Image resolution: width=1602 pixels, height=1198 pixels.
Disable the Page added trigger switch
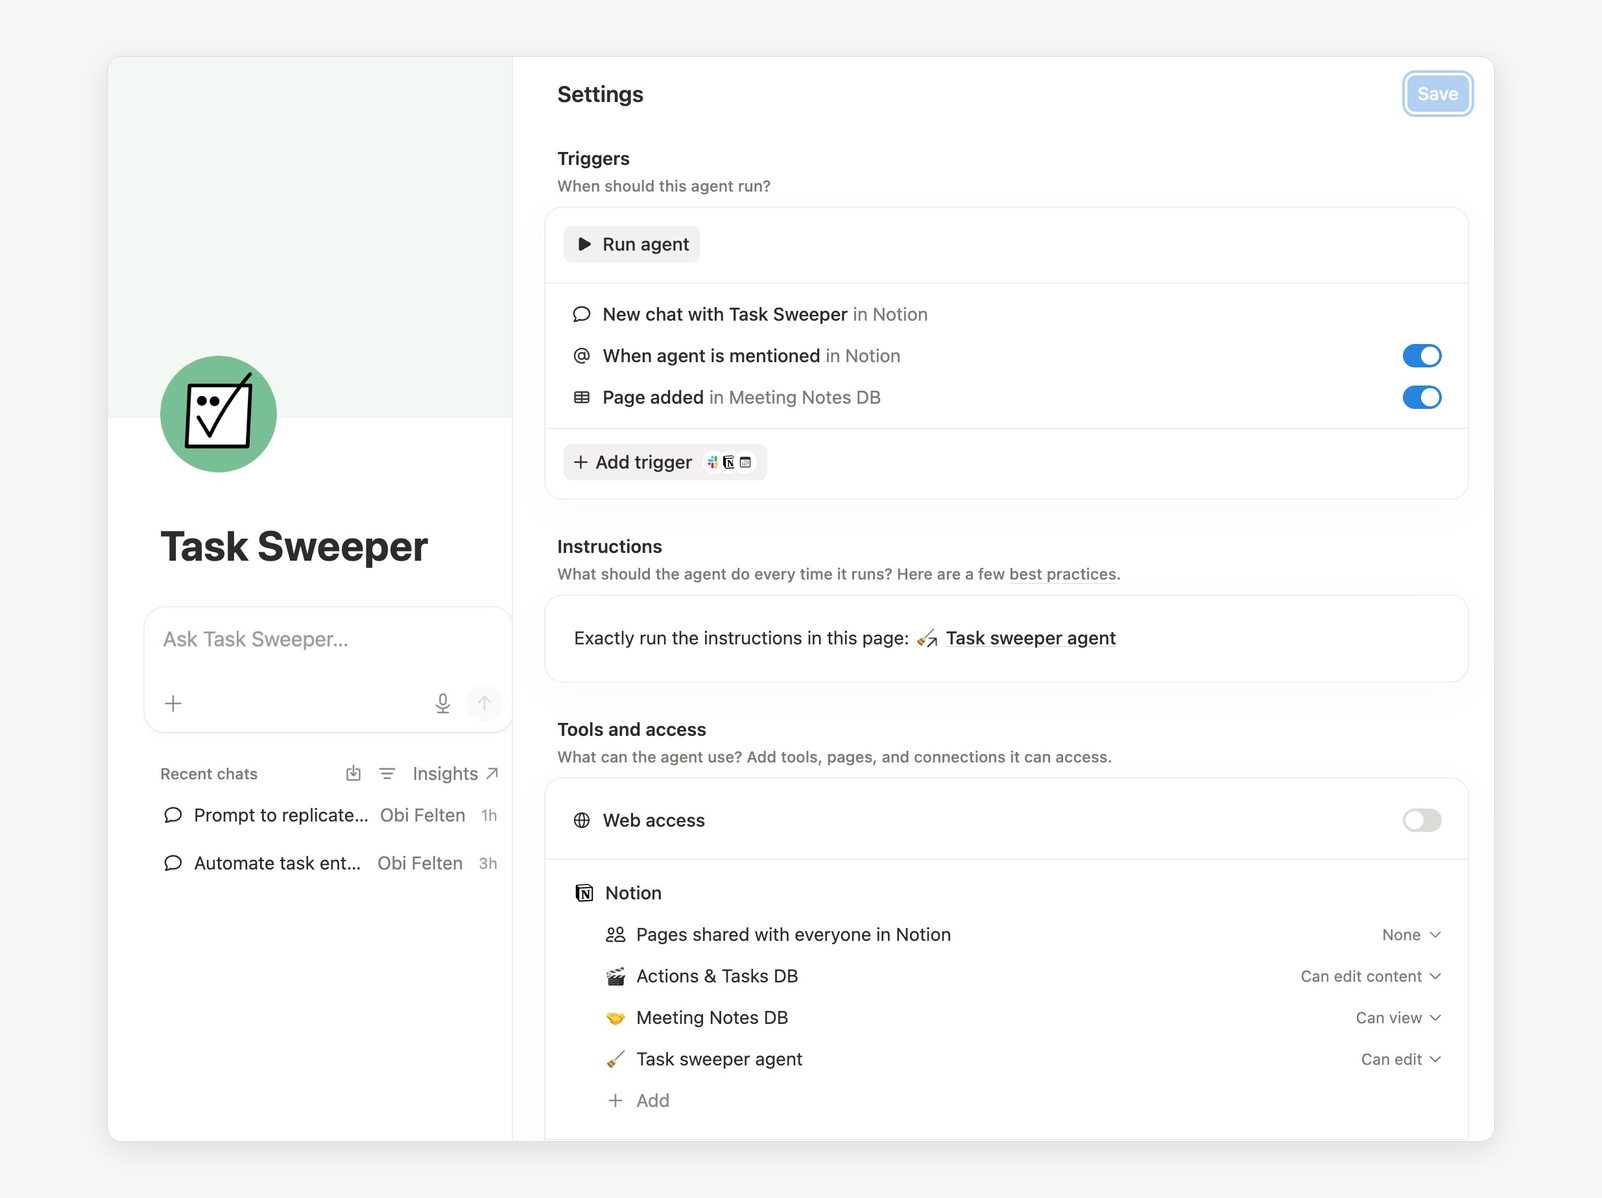[1422, 397]
